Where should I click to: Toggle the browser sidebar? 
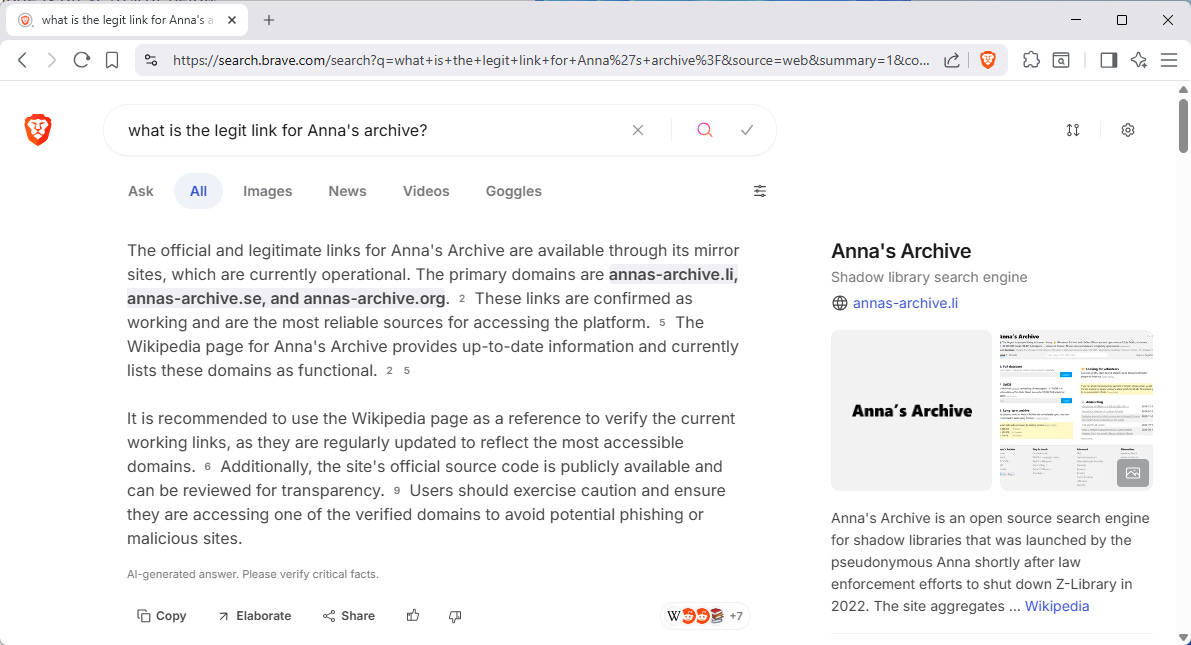click(x=1108, y=60)
